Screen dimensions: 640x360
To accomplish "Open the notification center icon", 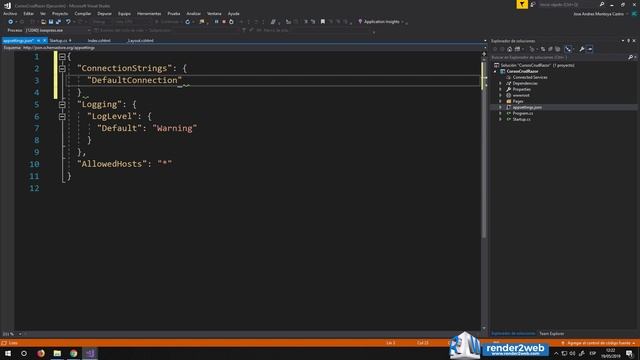I will pyautogui.click(x=630, y=353).
